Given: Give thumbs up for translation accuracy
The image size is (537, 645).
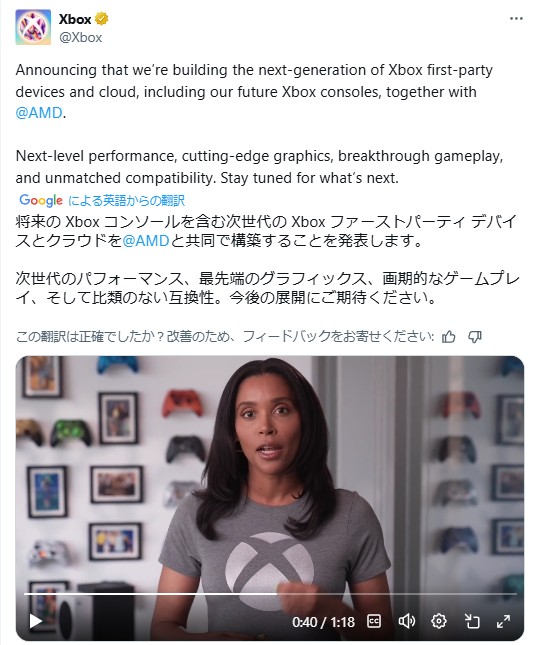Looking at the screenshot, I should (449, 337).
